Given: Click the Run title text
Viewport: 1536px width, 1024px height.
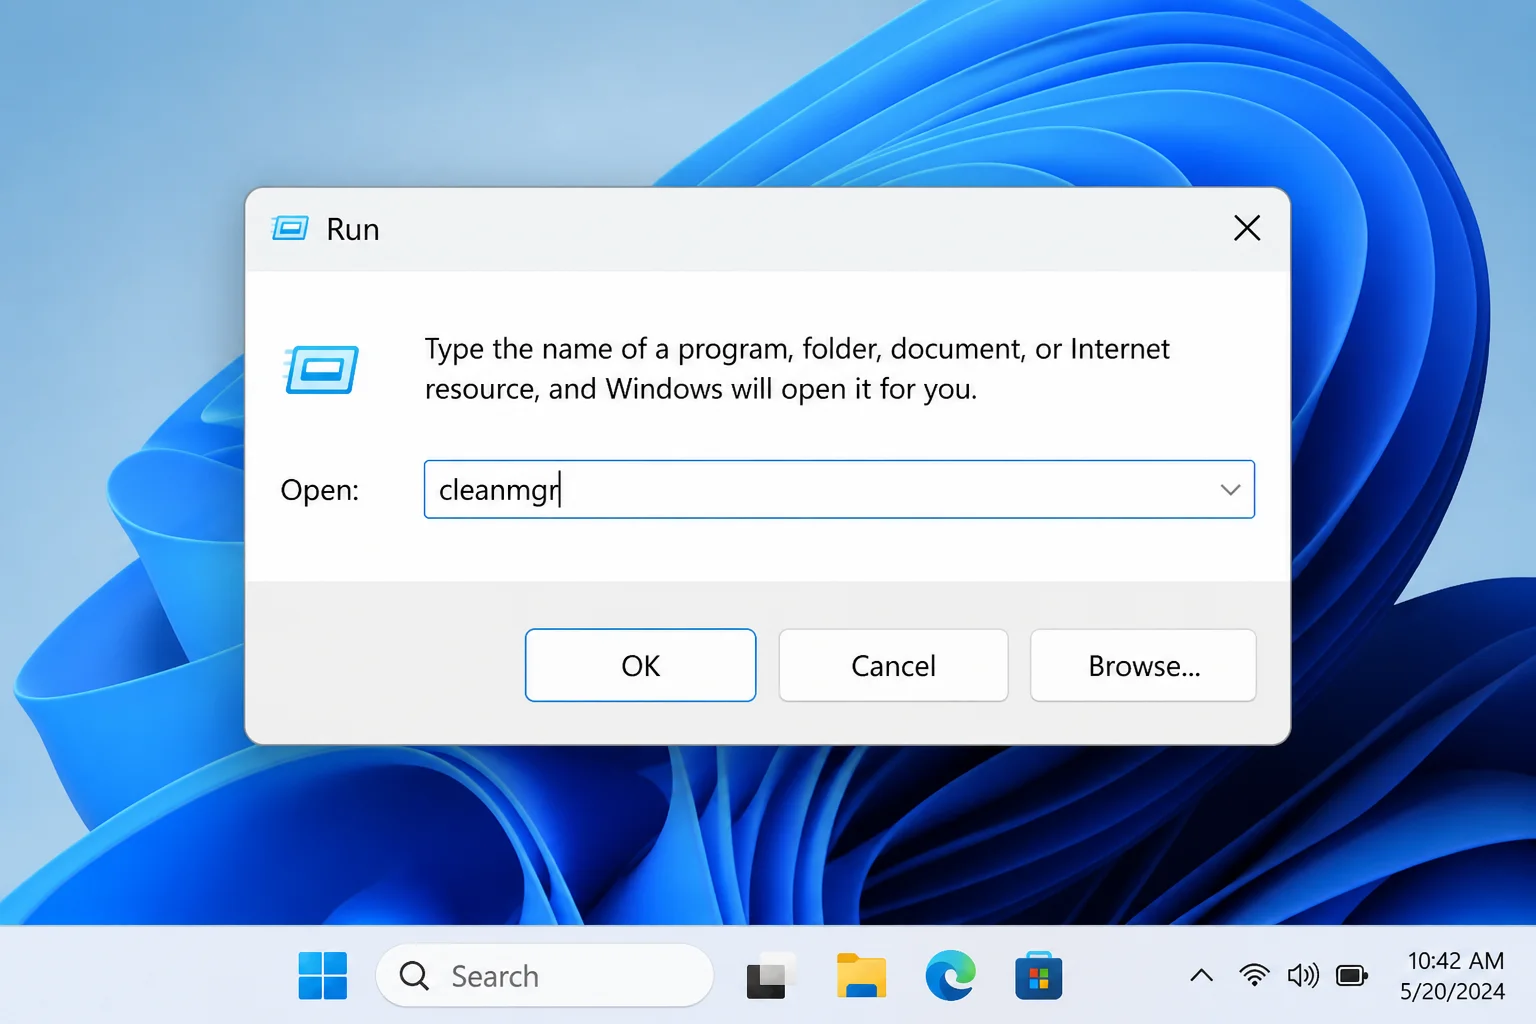Looking at the screenshot, I should pos(353,229).
